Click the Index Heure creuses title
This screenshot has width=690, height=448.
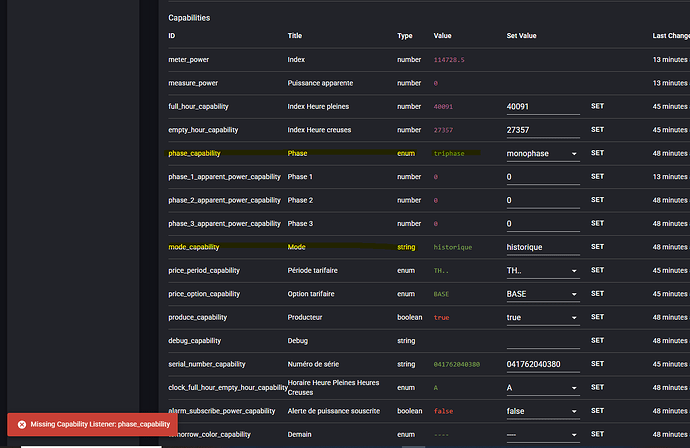[319, 130]
